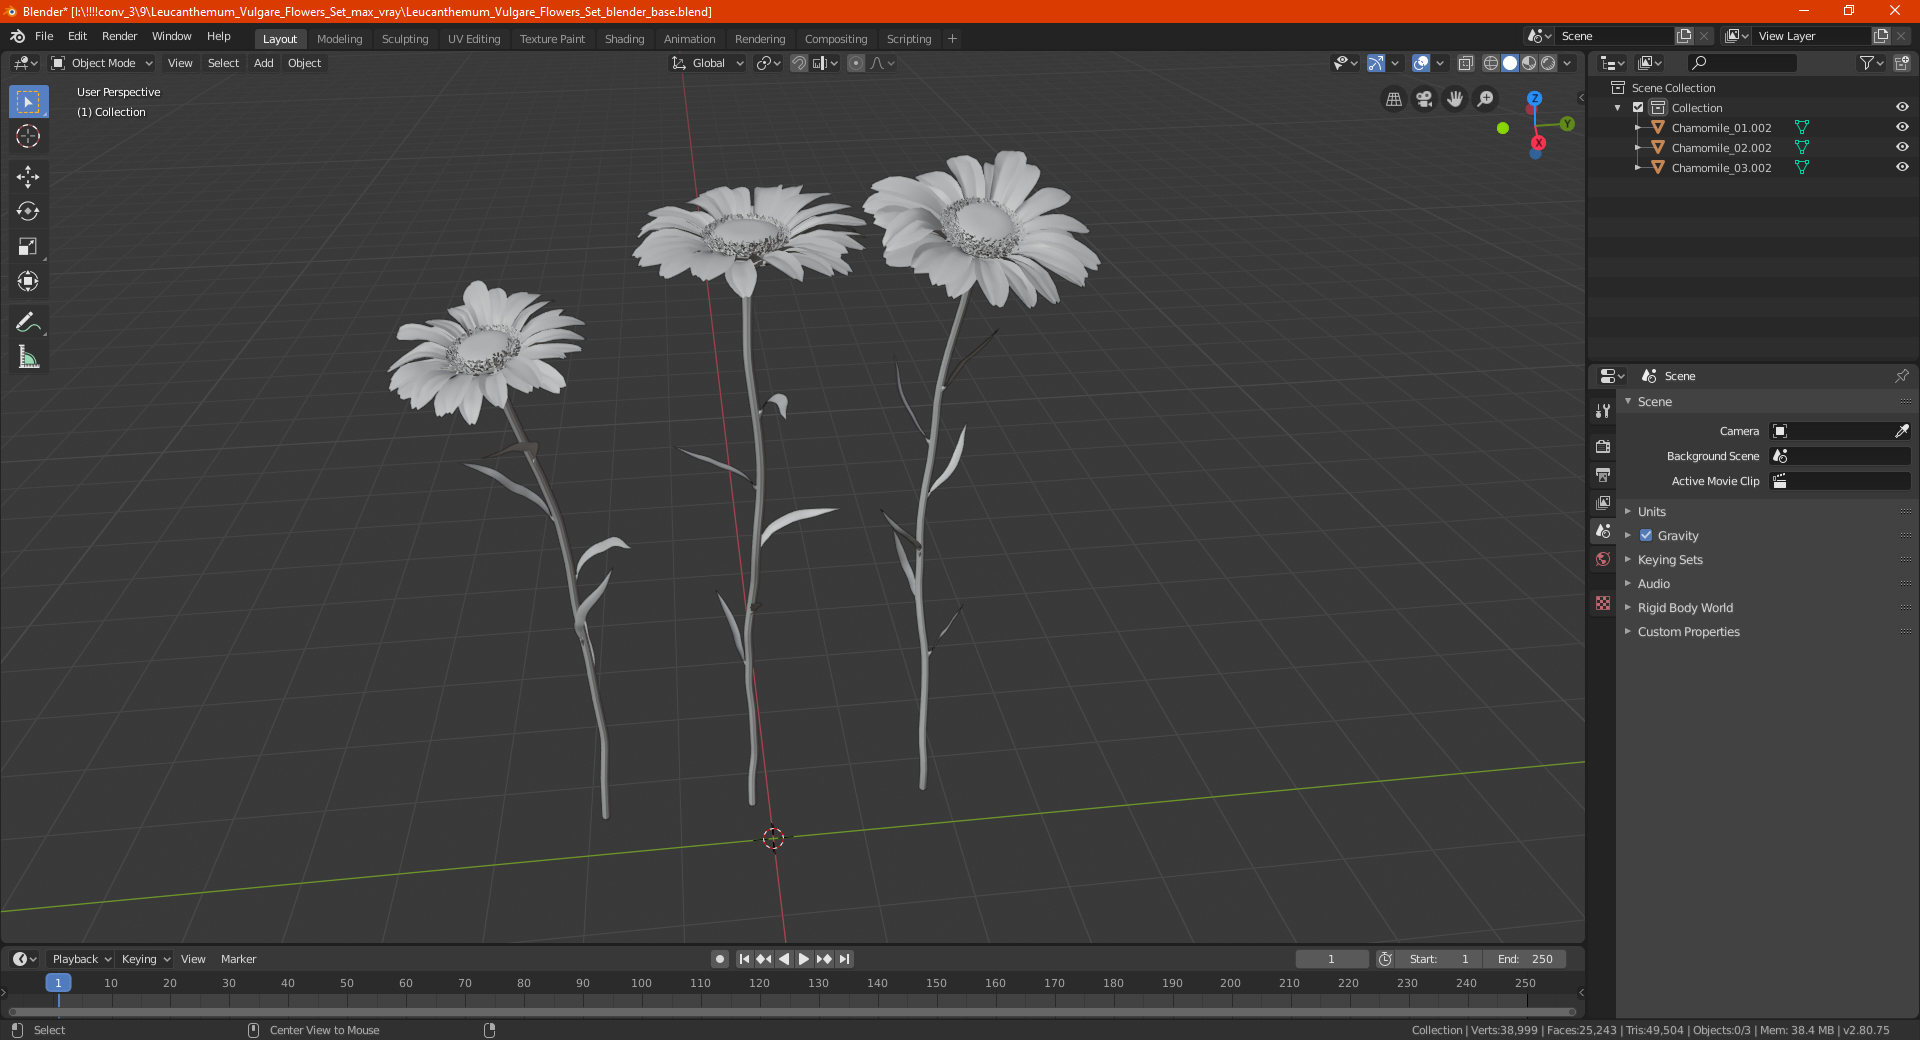The height and width of the screenshot is (1040, 1920).
Task: Open the World properties tab
Action: [1603, 559]
